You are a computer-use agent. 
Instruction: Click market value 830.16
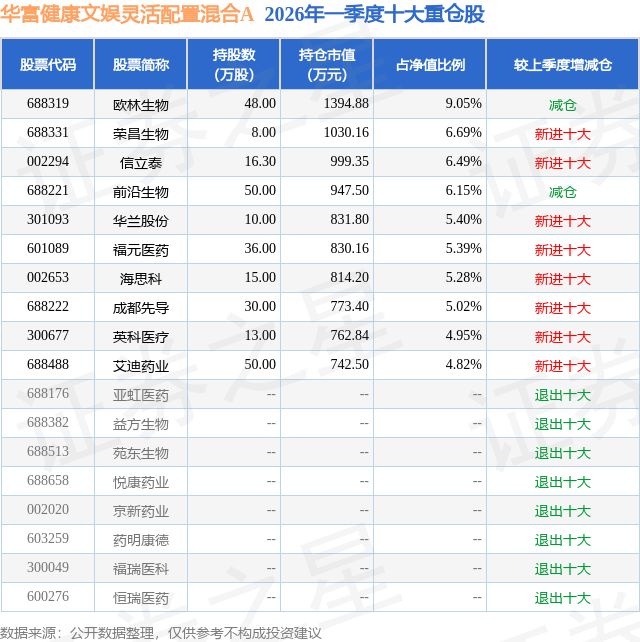350,249
